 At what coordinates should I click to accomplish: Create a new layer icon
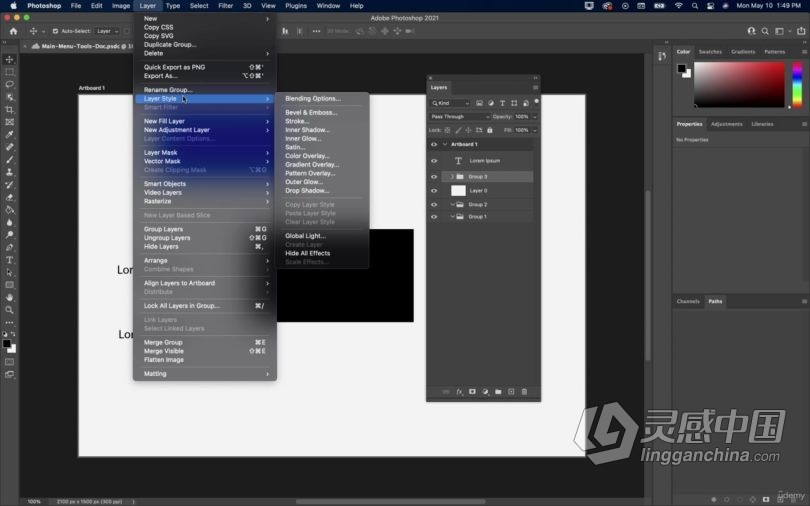click(511, 392)
